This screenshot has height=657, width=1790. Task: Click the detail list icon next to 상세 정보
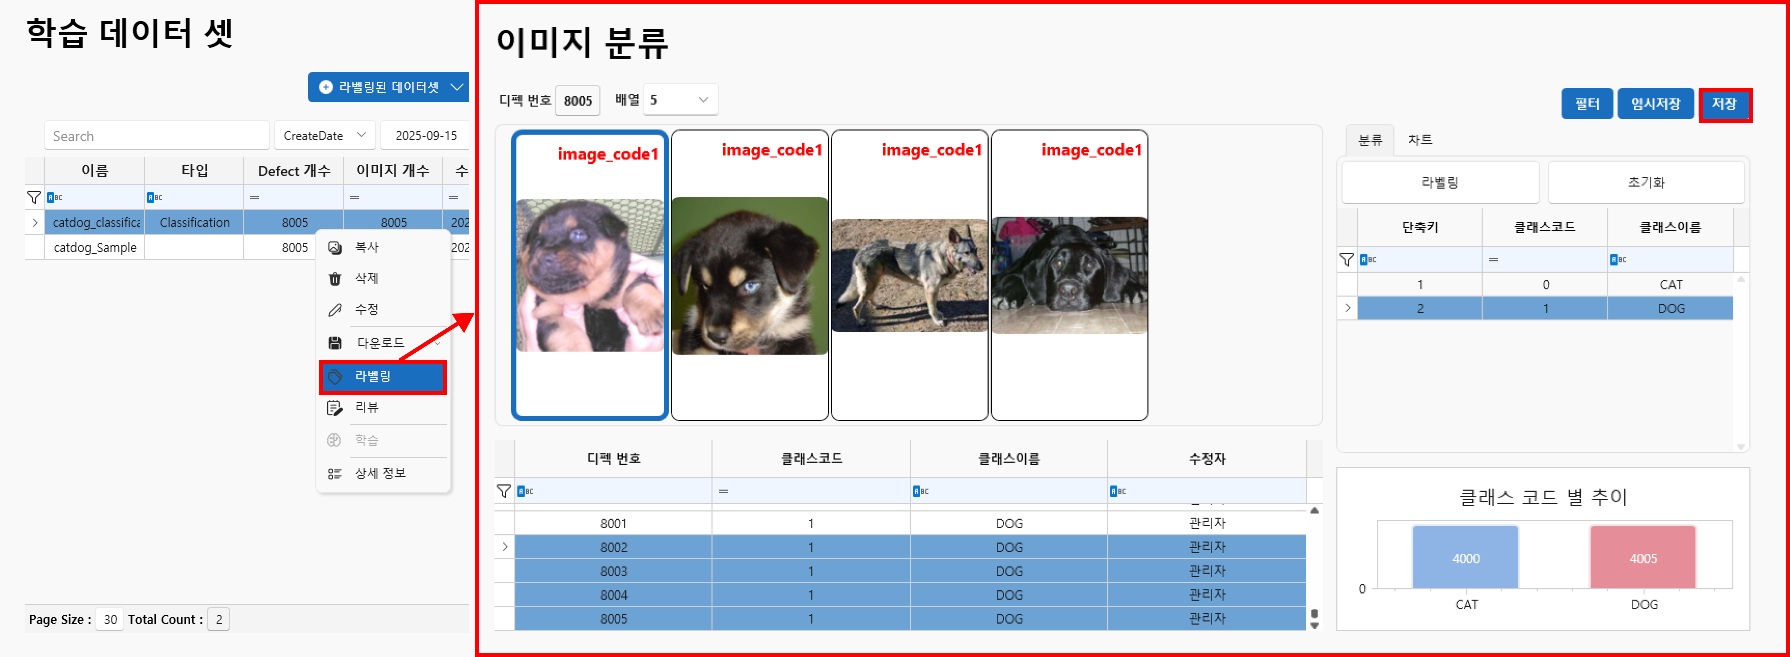pos(335,474)
